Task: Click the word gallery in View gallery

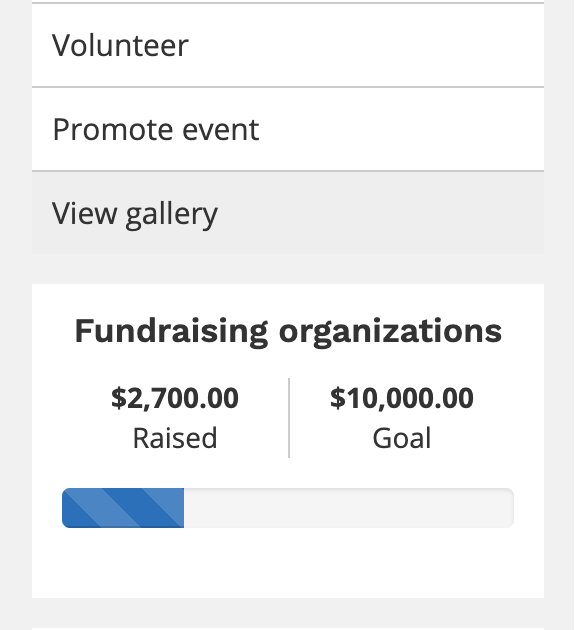Action: (172, 215)
